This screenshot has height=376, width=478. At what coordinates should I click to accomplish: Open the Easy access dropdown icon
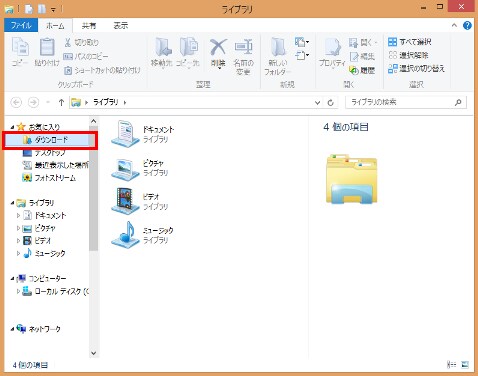pos(302,55)
